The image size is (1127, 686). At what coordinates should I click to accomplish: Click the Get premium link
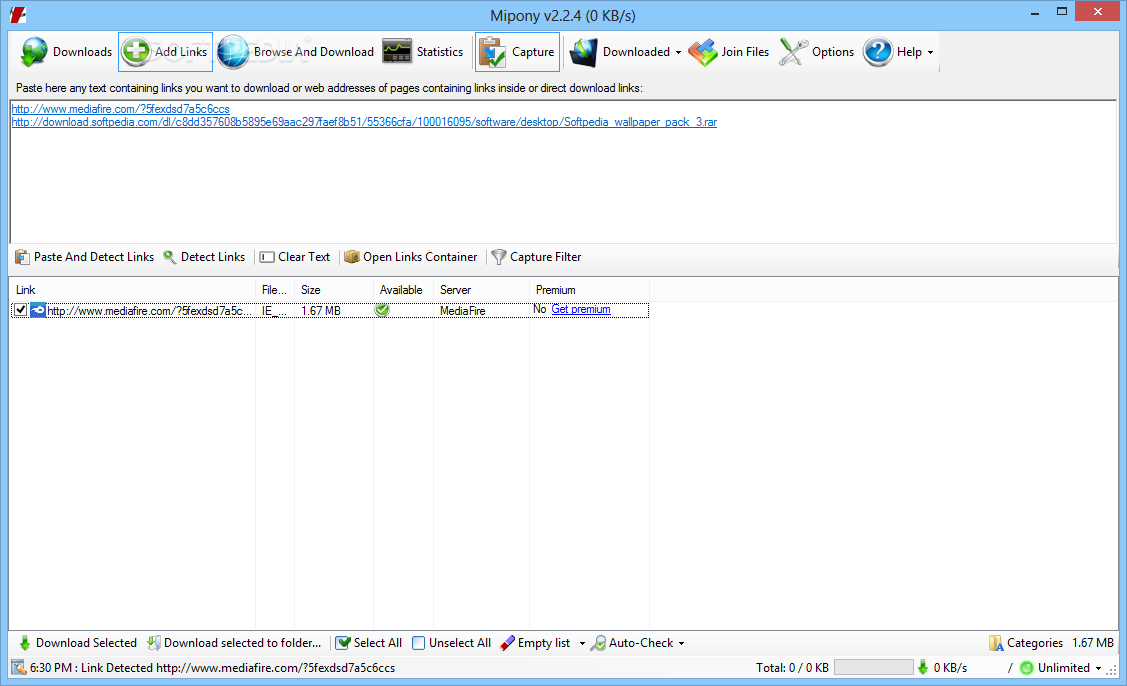click(x=581, y=309)
